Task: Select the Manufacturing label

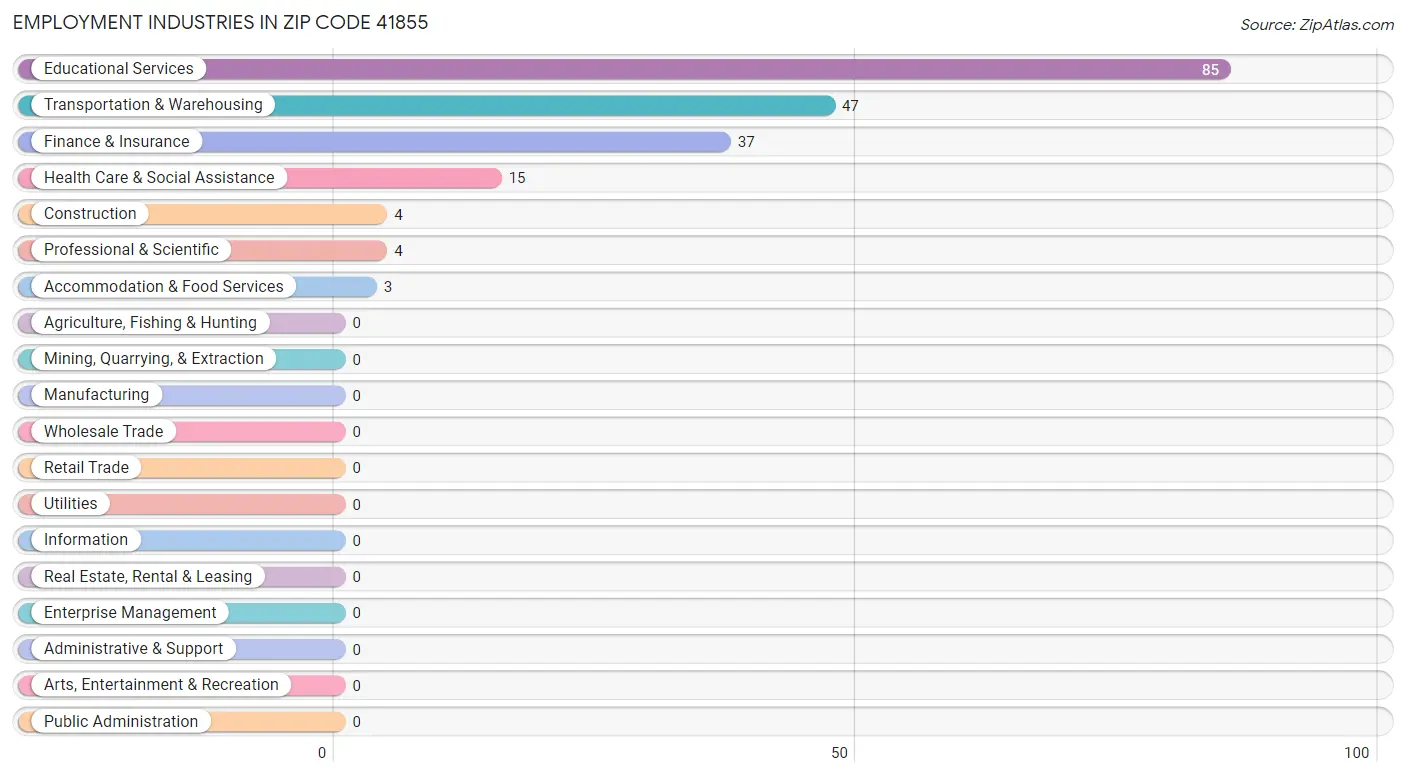Action: 96,395
